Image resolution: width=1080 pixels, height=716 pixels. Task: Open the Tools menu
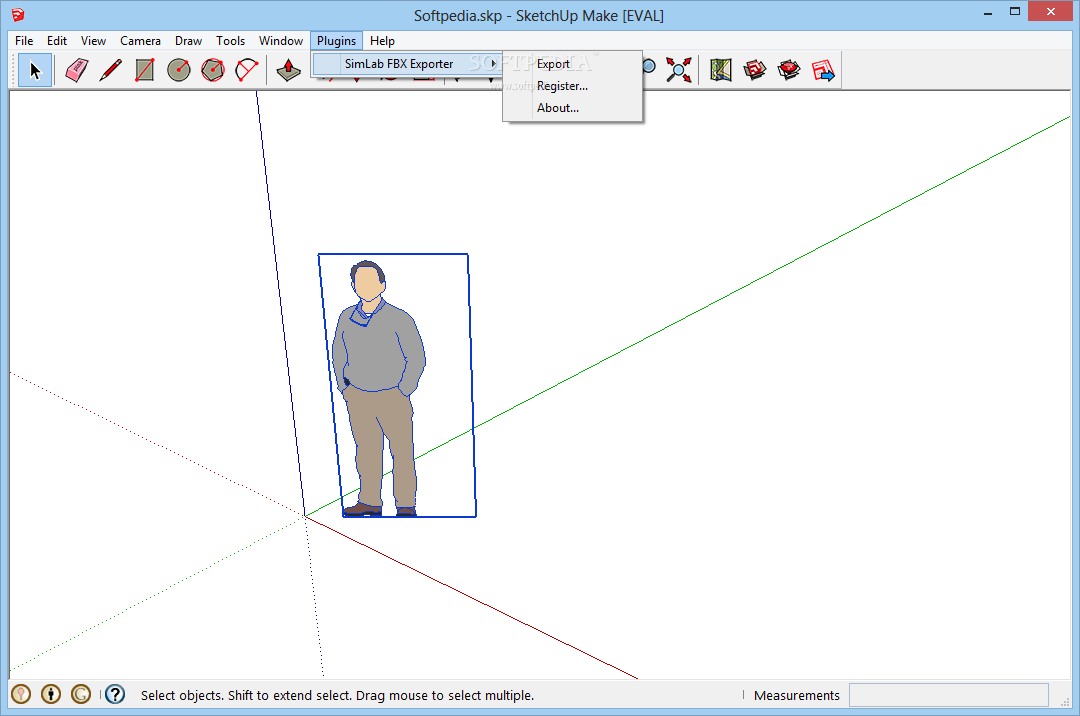[230, 40]
